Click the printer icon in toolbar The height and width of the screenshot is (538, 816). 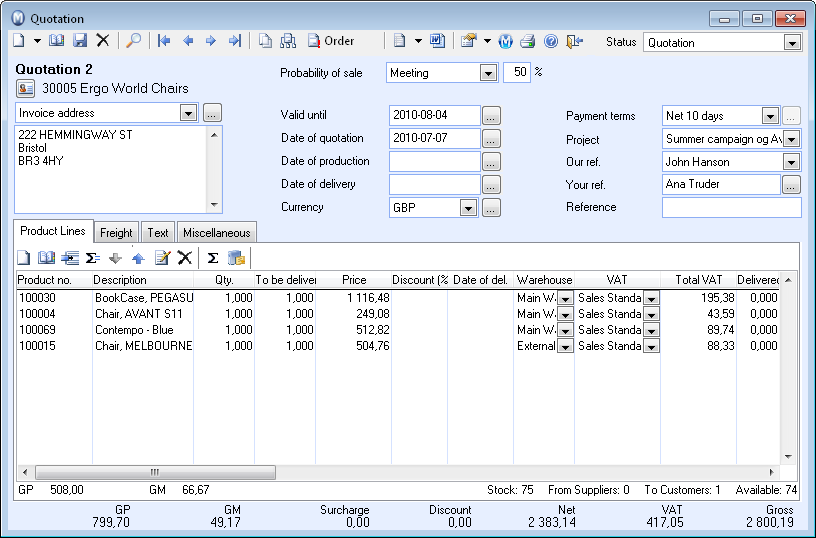tap(527, 41)
